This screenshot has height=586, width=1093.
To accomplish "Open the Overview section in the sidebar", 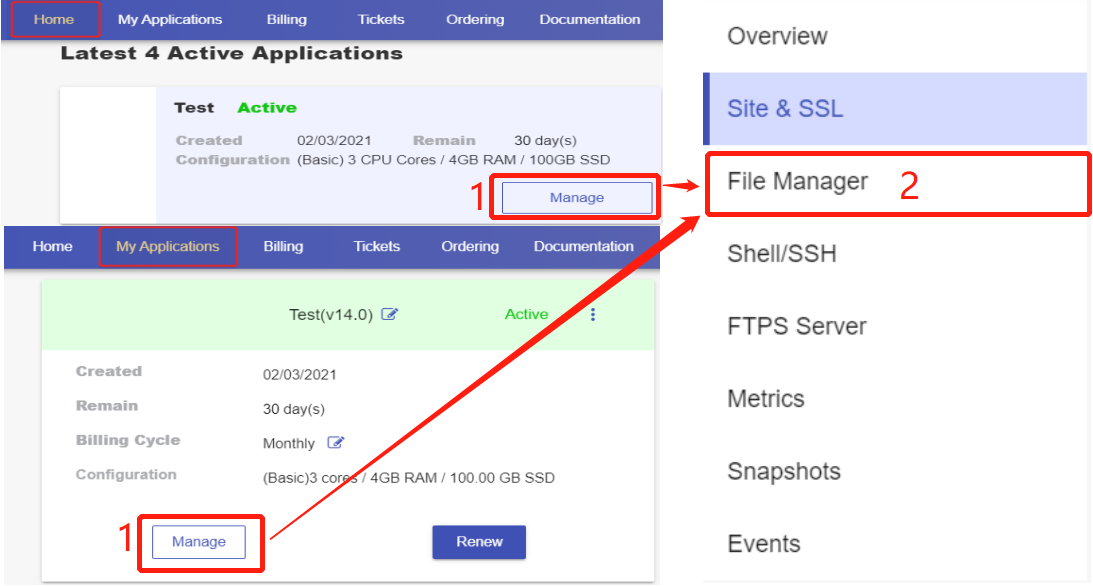I will [x=777, y=37].
